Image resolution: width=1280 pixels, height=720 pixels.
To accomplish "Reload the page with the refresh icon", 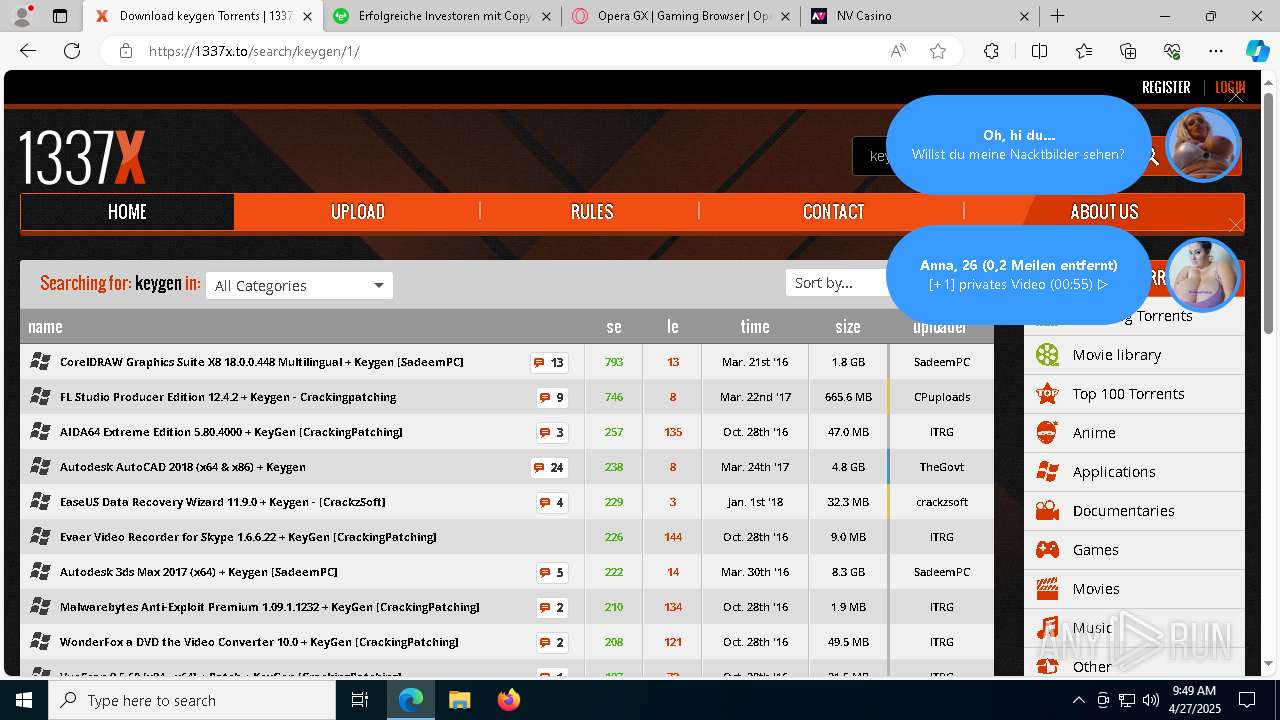I will (x=72, y=51).
